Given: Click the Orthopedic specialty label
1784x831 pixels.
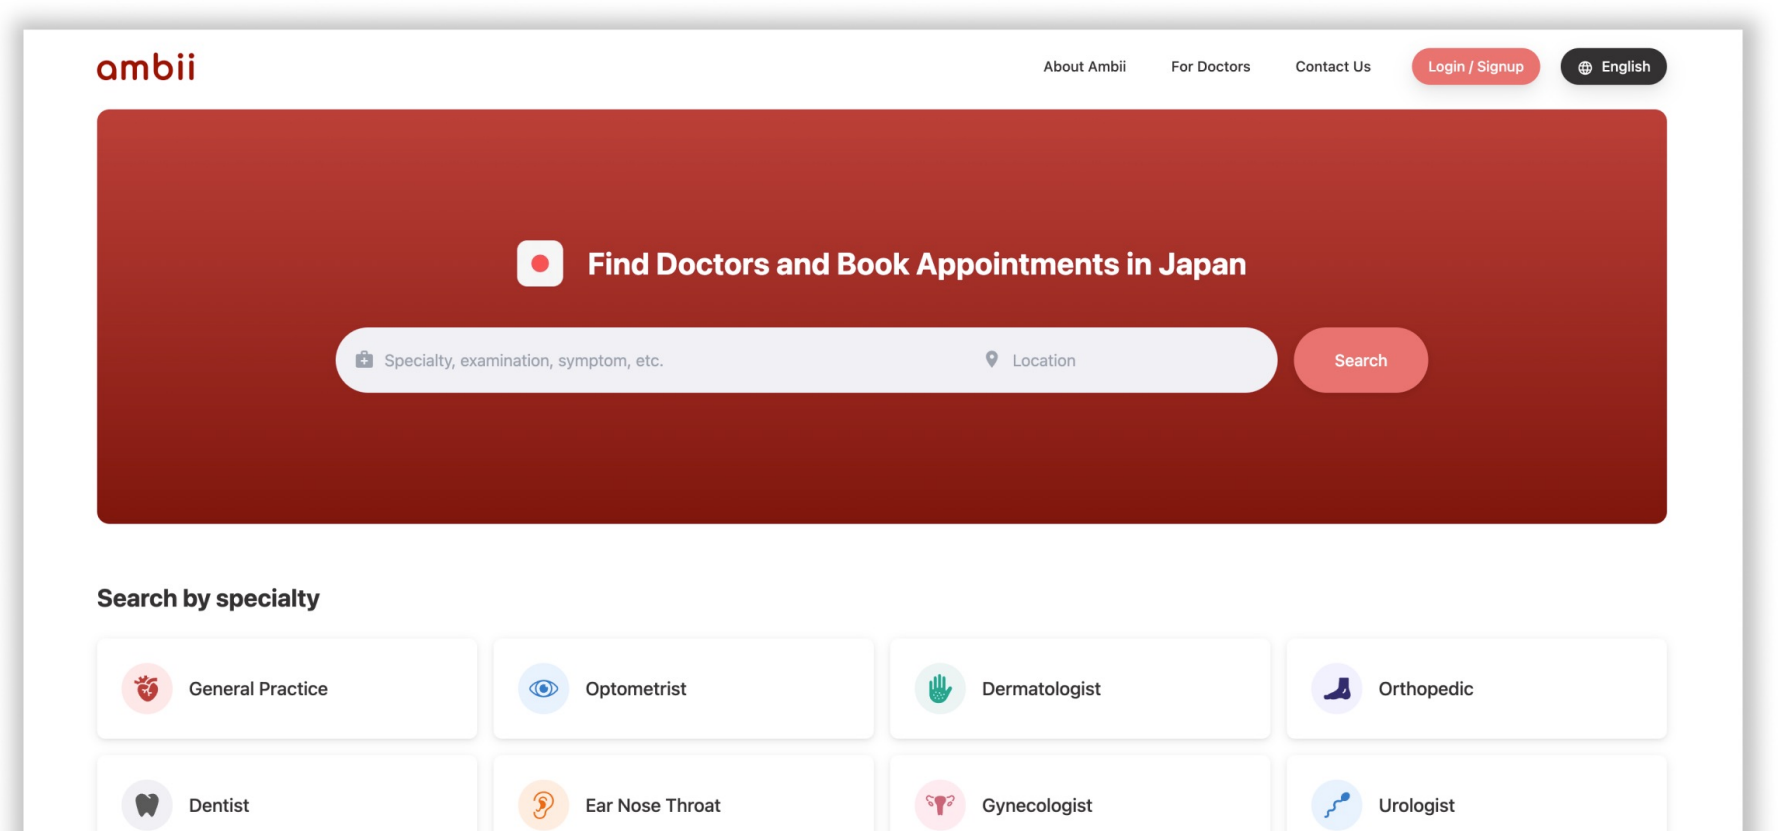Looking at the screenshot, I should pos(1425,689).
